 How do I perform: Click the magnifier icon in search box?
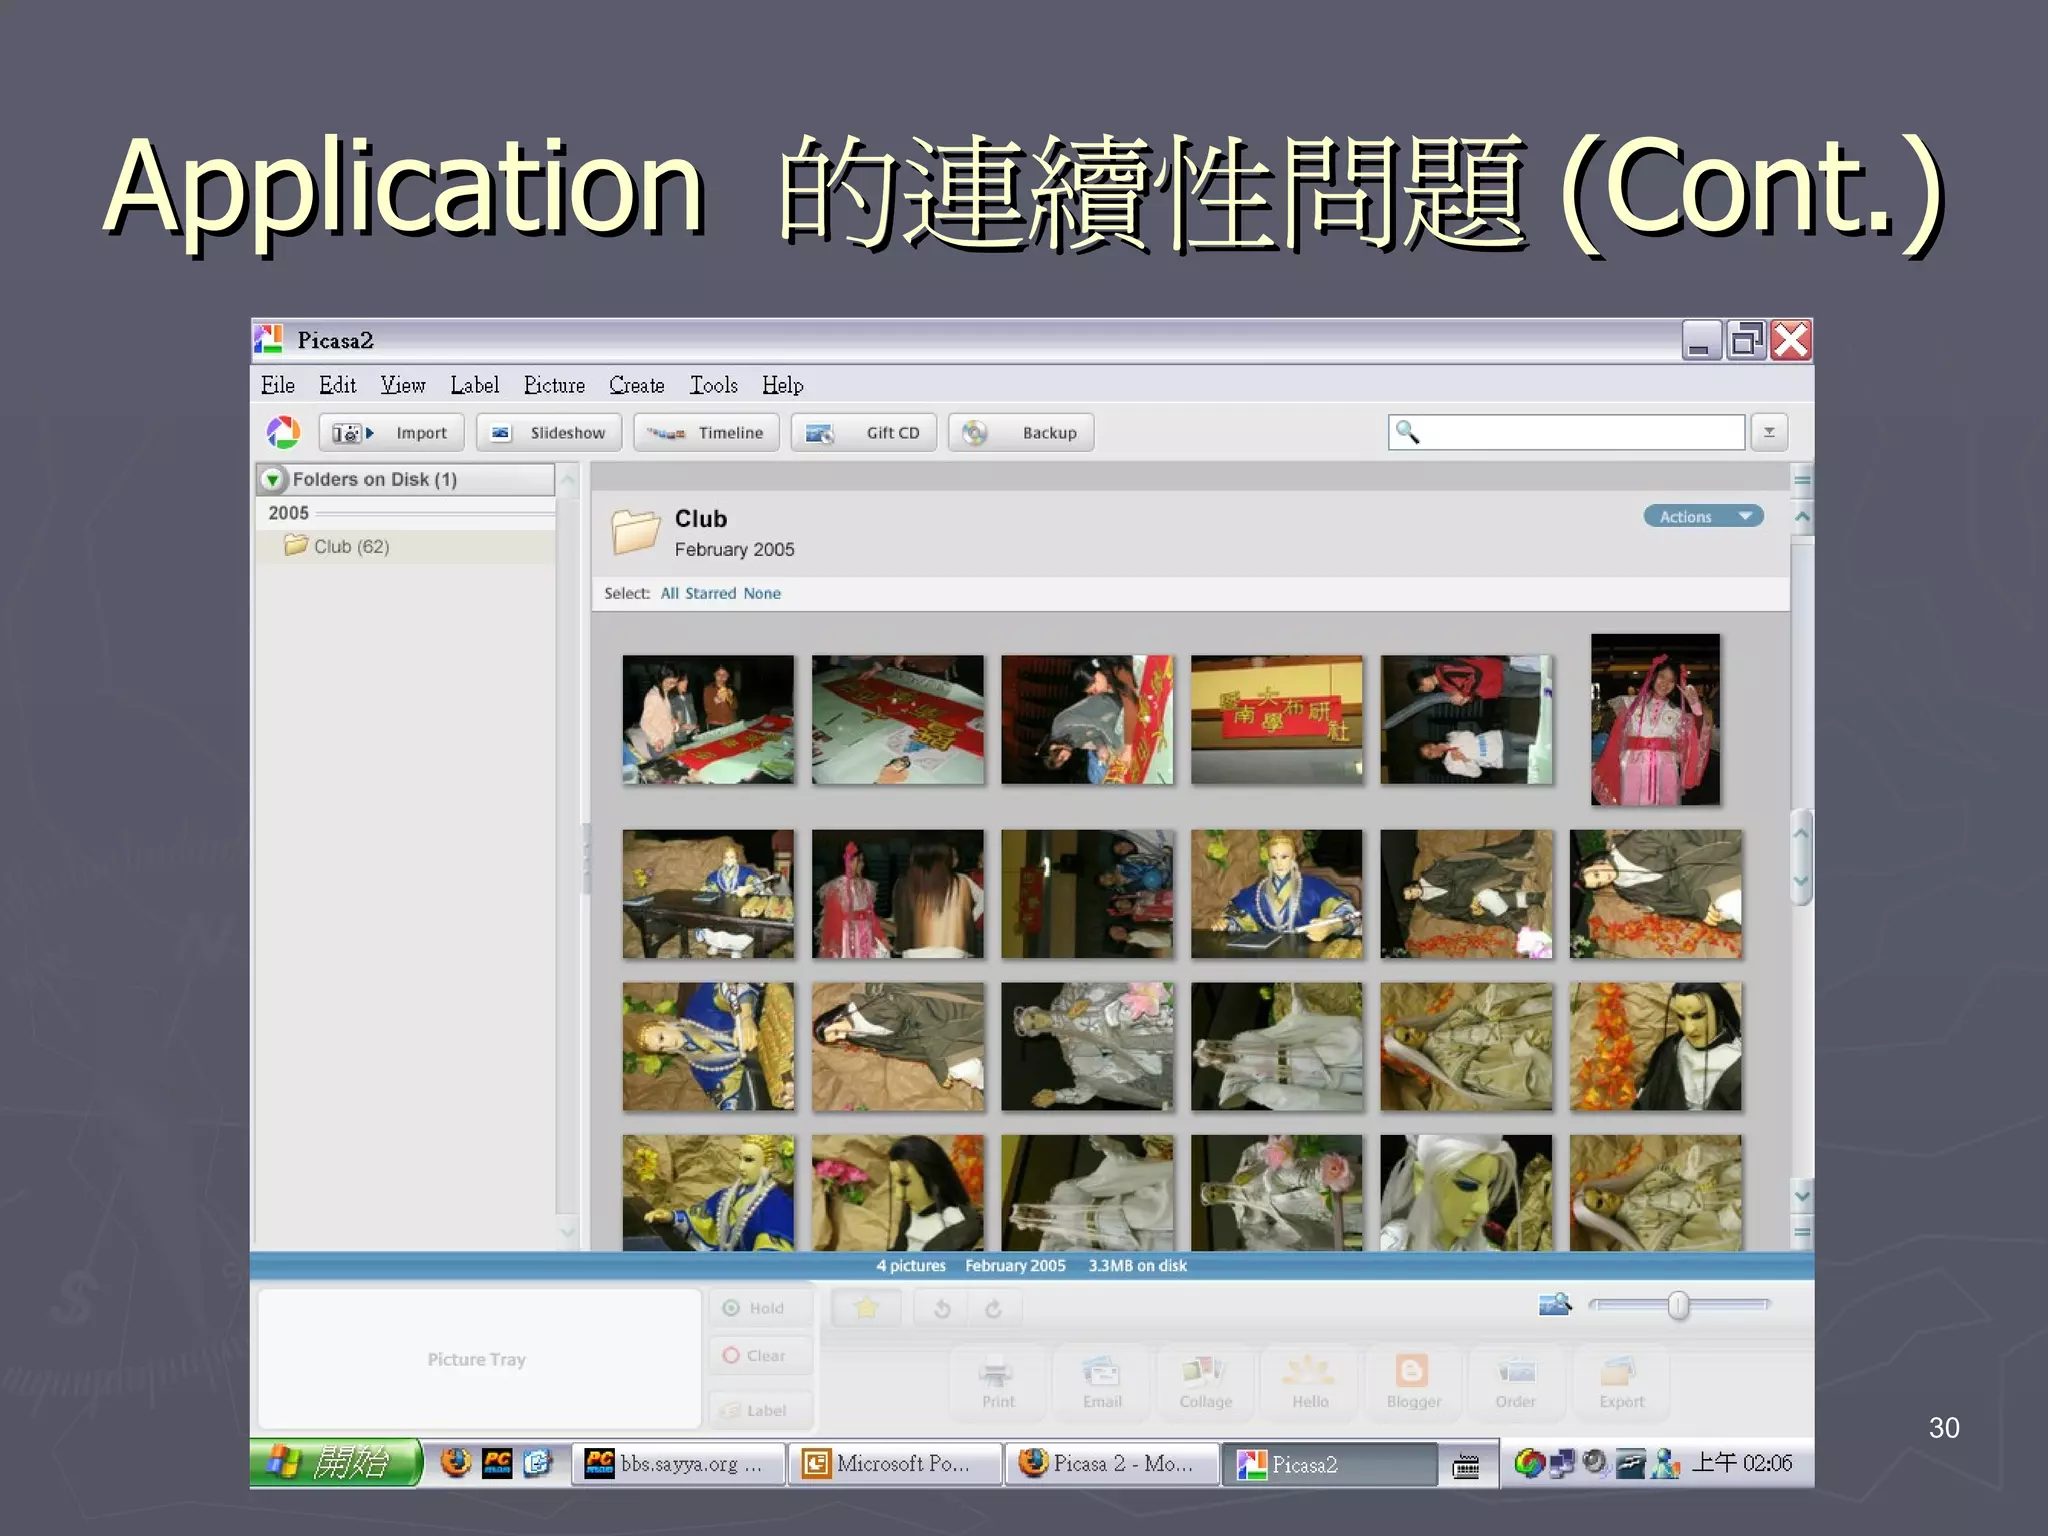(x=1407, y=431)
